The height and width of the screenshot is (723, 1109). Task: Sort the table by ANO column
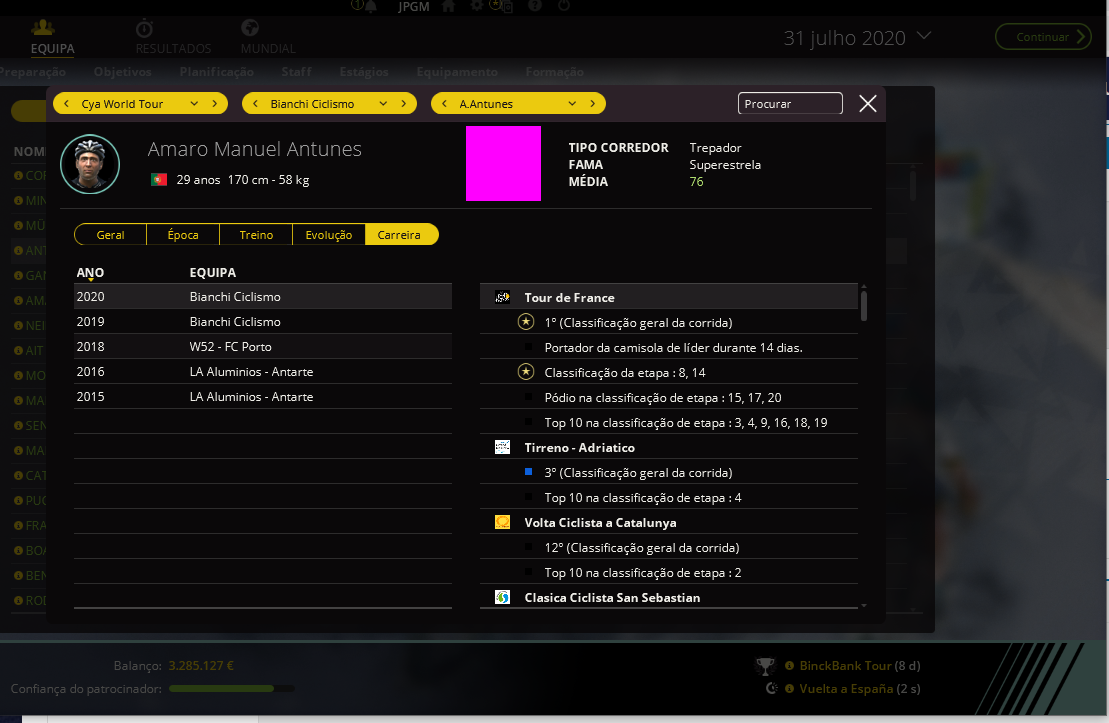point(90,272)
